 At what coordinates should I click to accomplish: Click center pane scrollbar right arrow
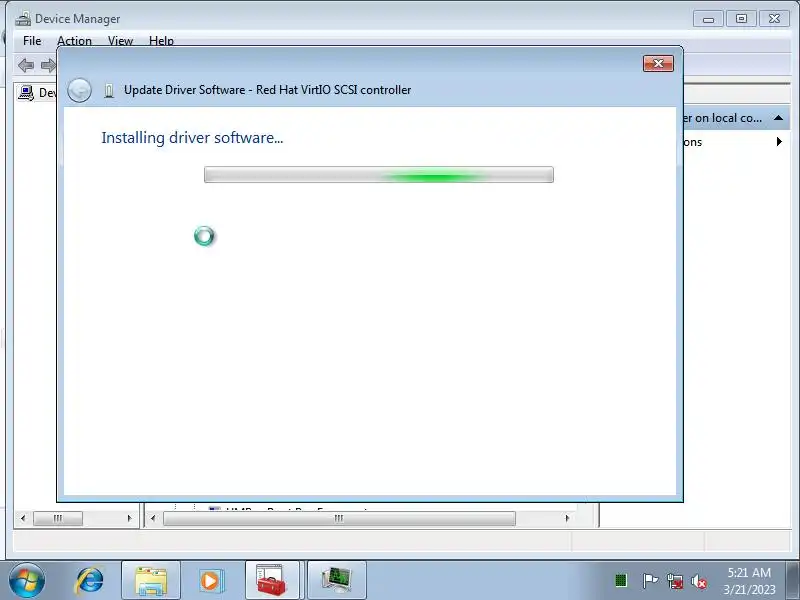pos(567,518)
